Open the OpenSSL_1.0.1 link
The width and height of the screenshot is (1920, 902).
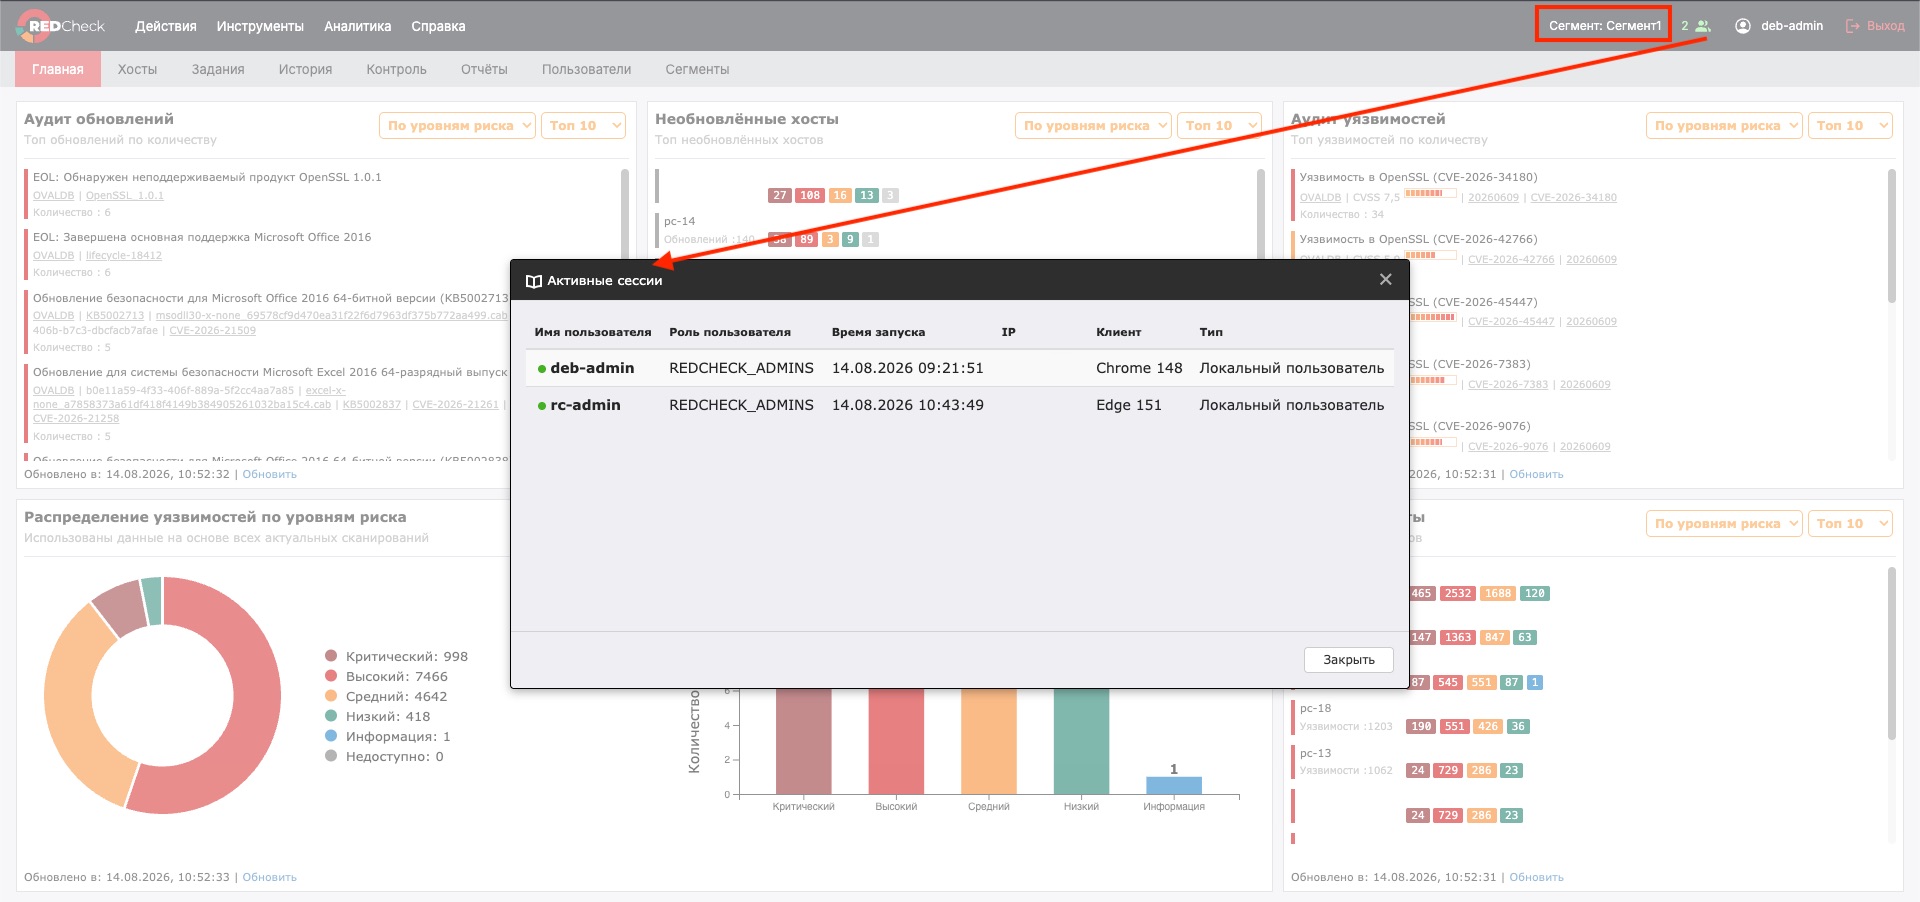(125, 195)
